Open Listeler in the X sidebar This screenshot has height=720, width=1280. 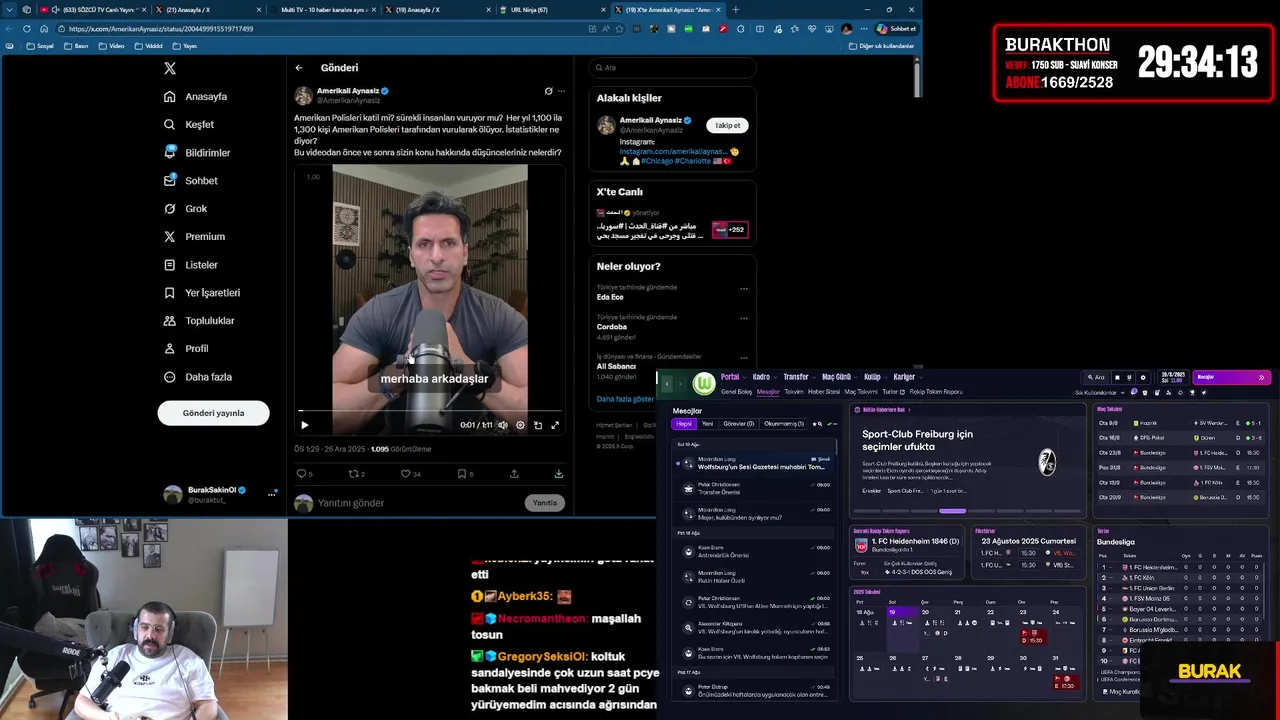[190, 265]
